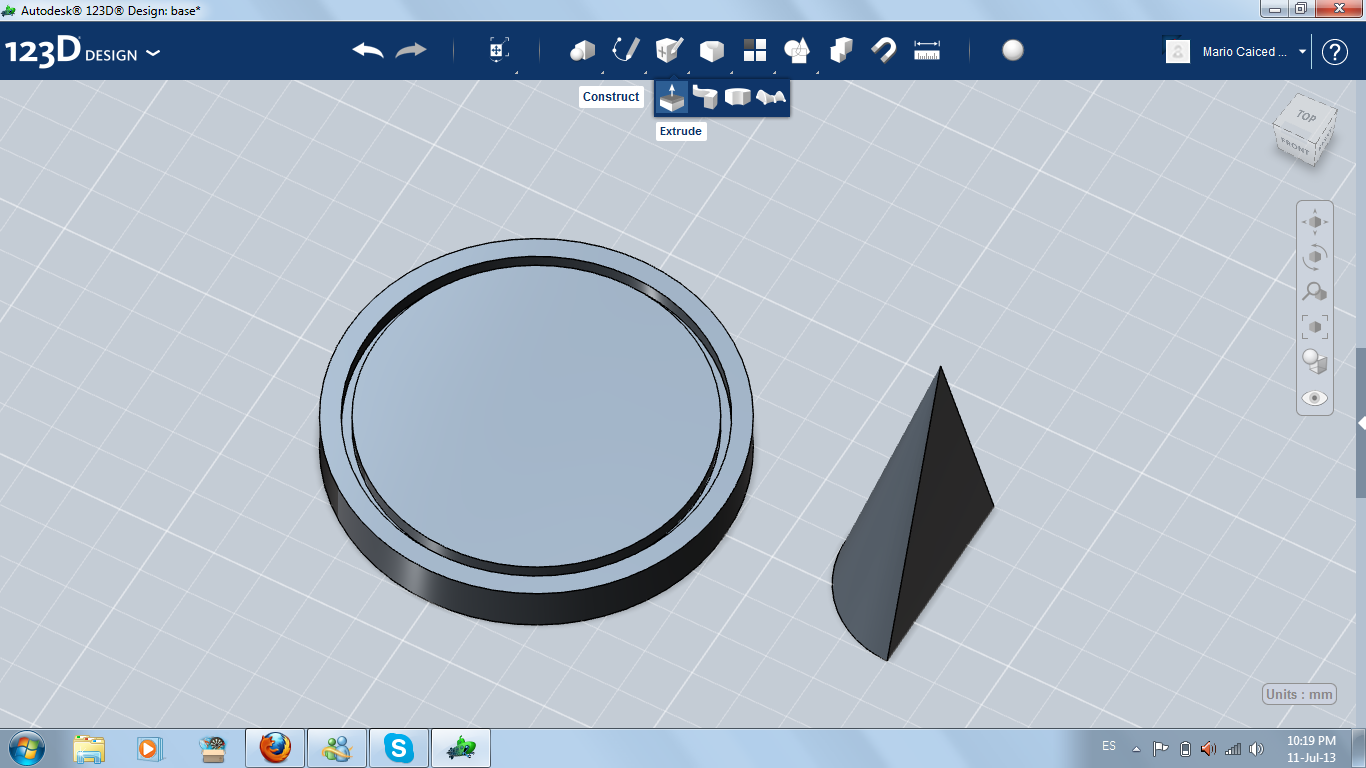Expand the Mario Caiced account dropdown

coord(1302,52)
